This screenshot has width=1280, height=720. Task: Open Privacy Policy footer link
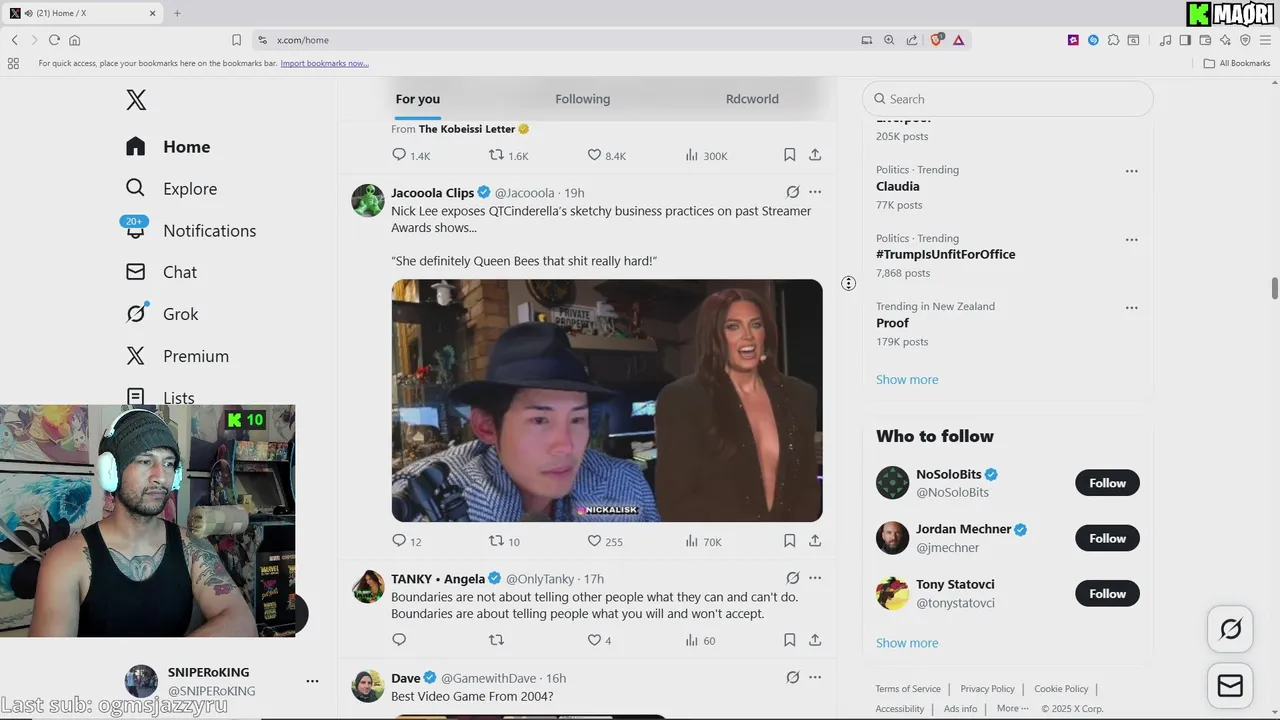[x=987, y=689]
